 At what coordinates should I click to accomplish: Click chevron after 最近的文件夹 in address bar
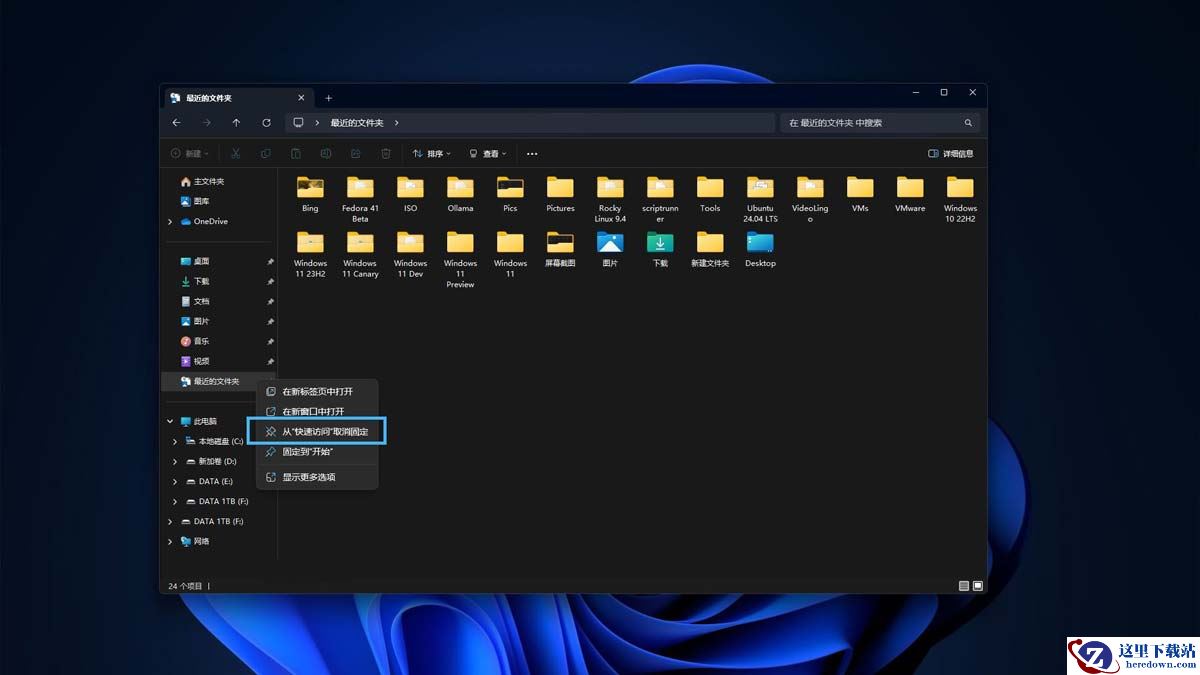[x=397, y=123]
